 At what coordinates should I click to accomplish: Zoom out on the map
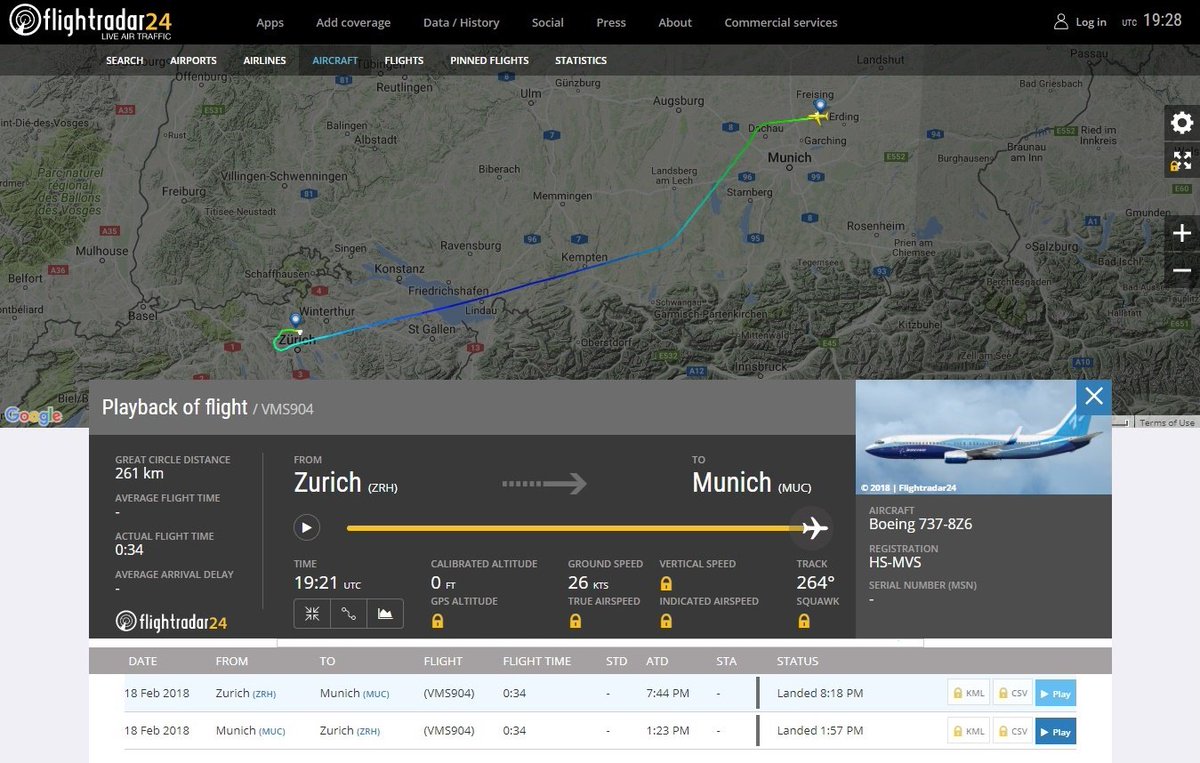tap(1182, 270)
